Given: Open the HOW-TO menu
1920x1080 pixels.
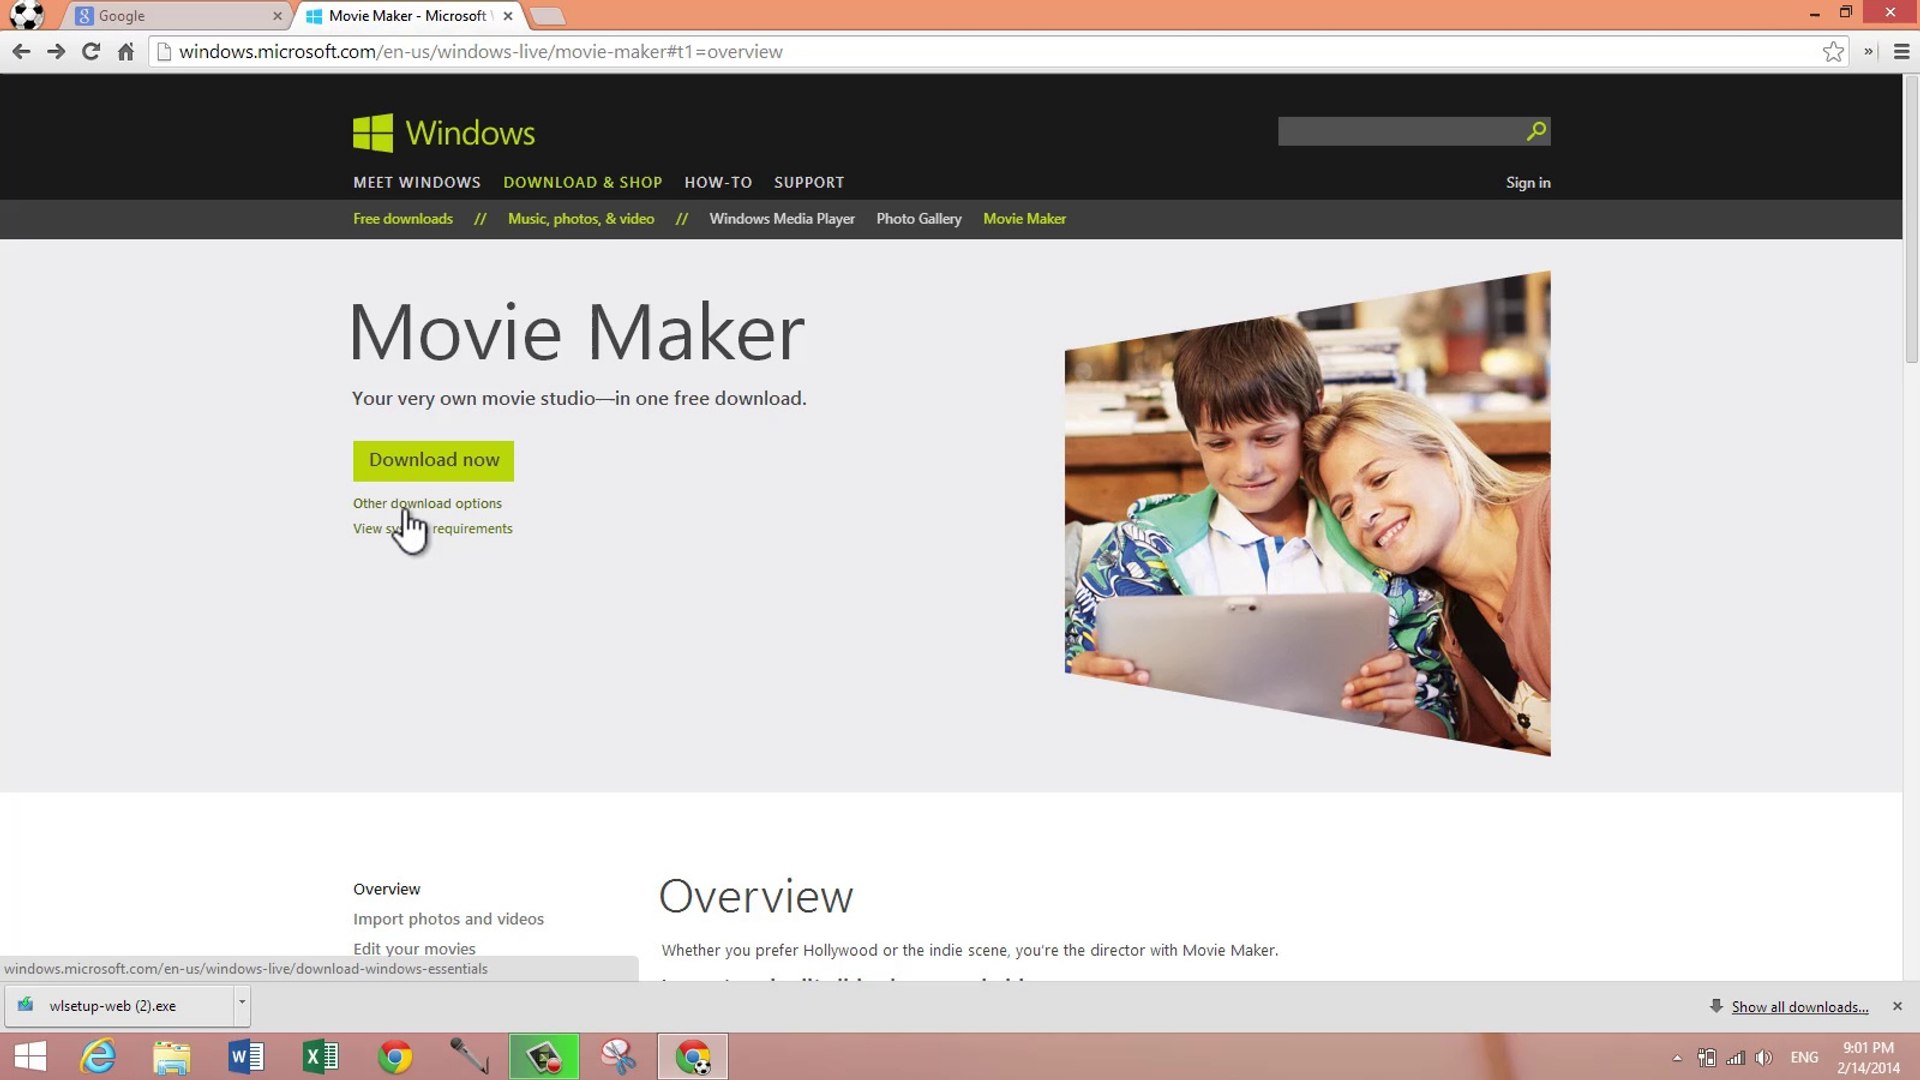Looking at the screenshot, I should pyautogui.click(x=717, y=183).
